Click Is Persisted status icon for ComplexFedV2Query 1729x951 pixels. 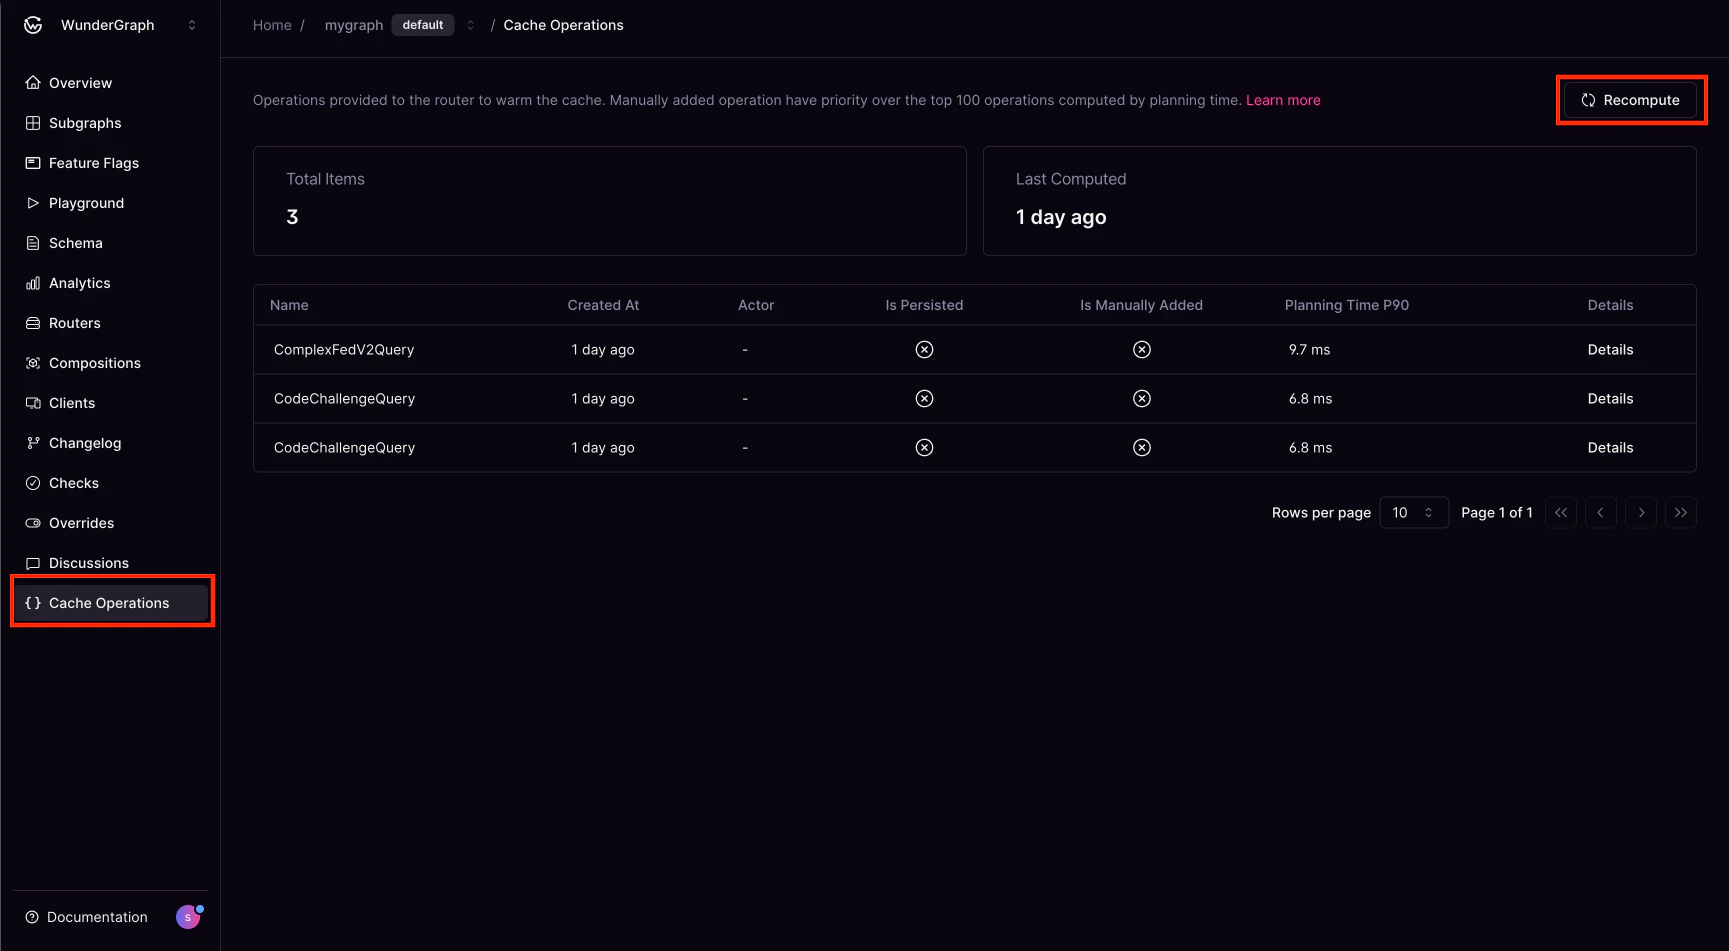point(924,349)
